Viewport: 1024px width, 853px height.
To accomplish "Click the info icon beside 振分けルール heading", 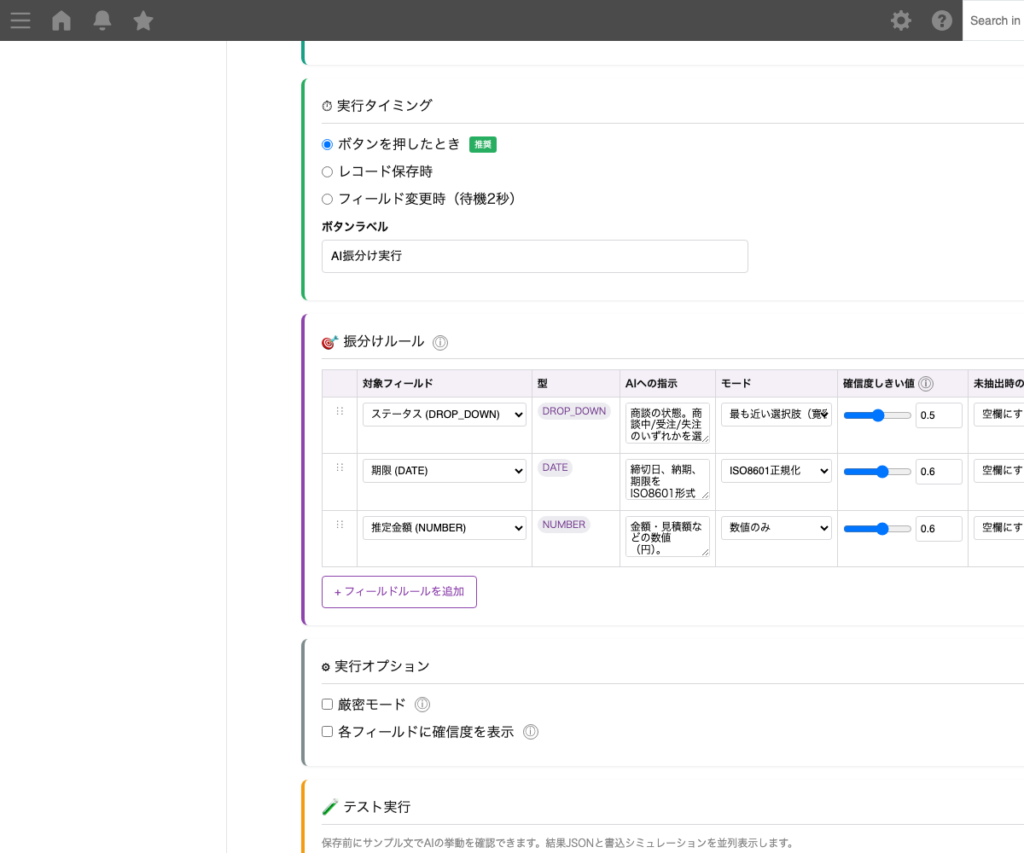I will 440,342.
